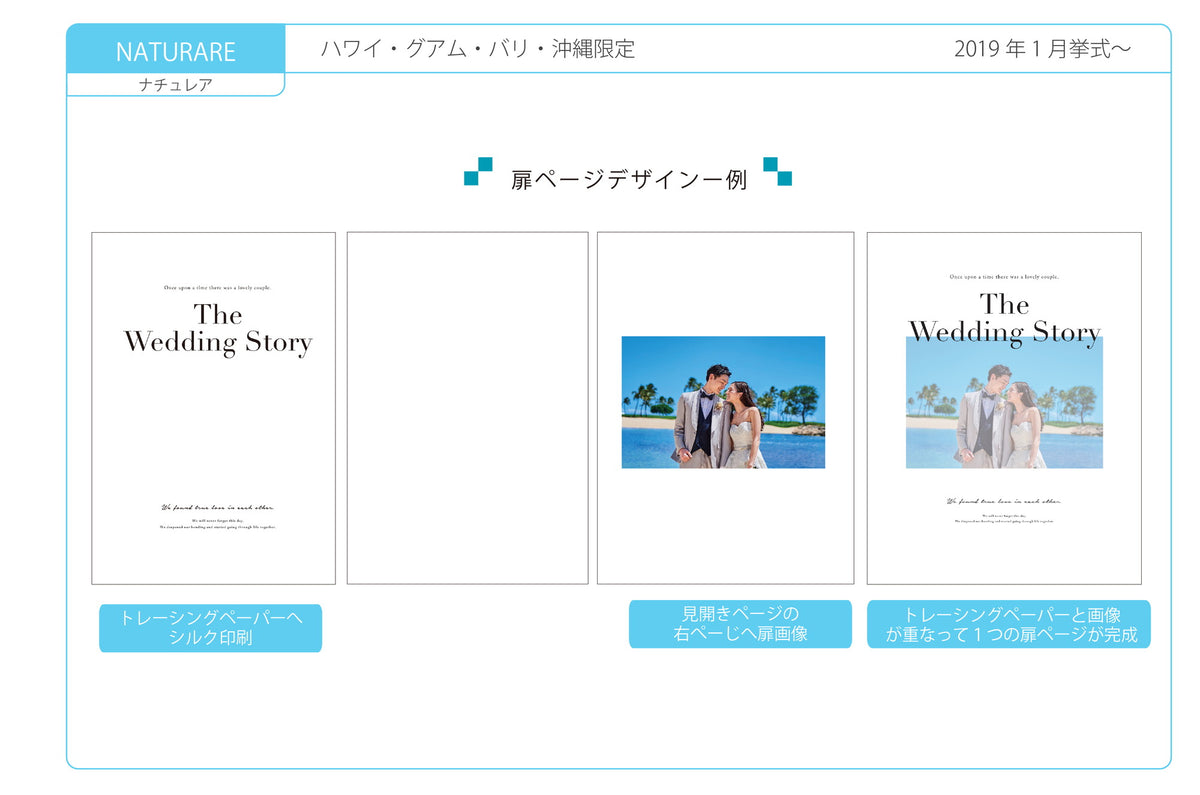Image resolution: width=1200 pixels, height=795 pixels.
Task: Select the blank second page panel
Action: pos(467,408)
